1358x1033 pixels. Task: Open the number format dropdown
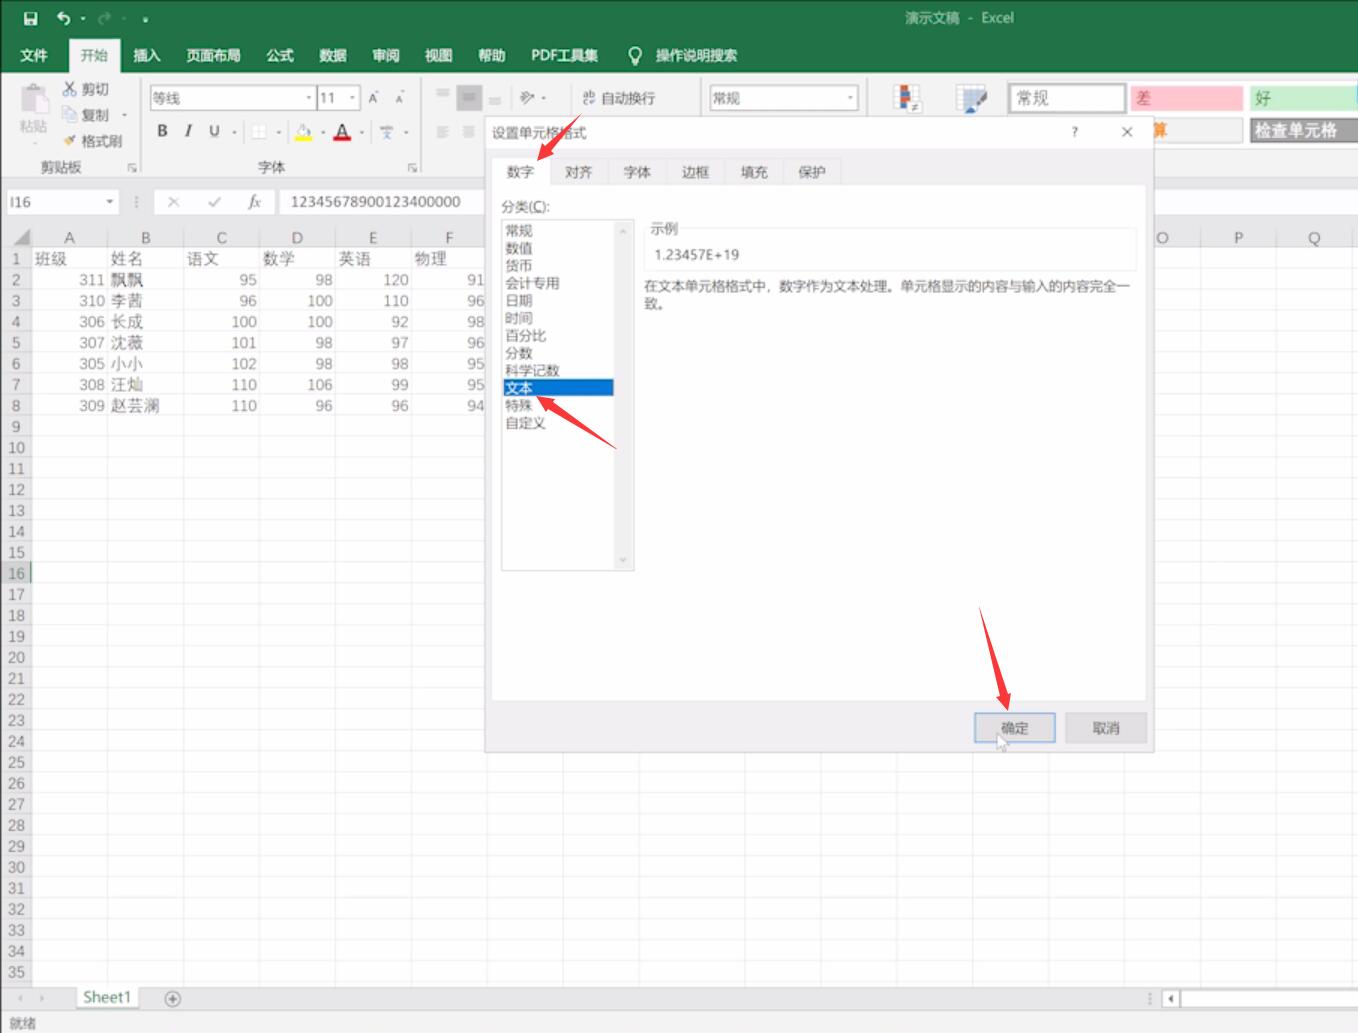coord(850,97)
